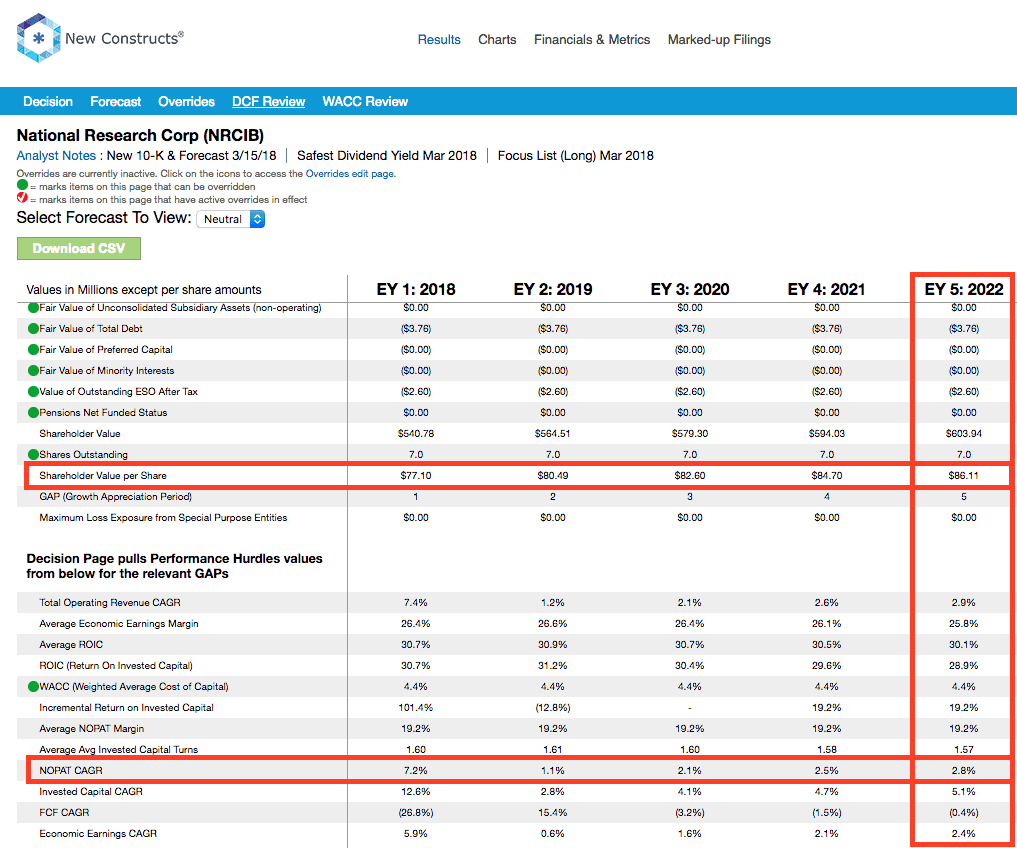Click the FCF CAGR row label
Image resolution: width=1017 pixels, height=848 pixels.
click(x=64, y=812)
